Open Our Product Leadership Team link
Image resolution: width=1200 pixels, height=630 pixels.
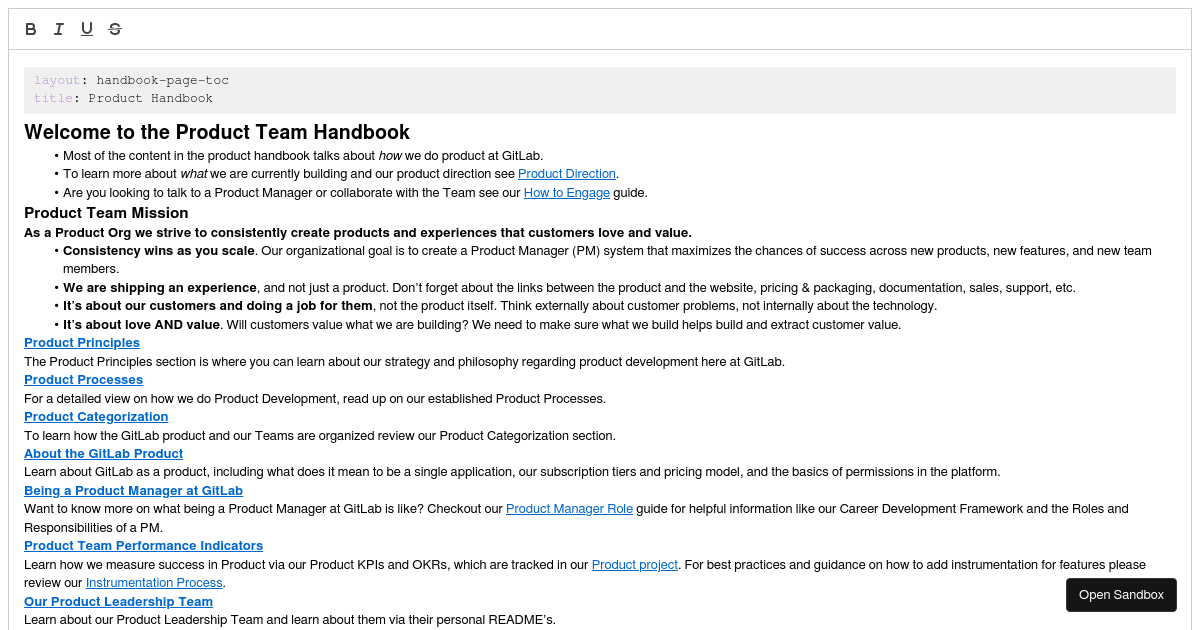click(x=118, y=601)
